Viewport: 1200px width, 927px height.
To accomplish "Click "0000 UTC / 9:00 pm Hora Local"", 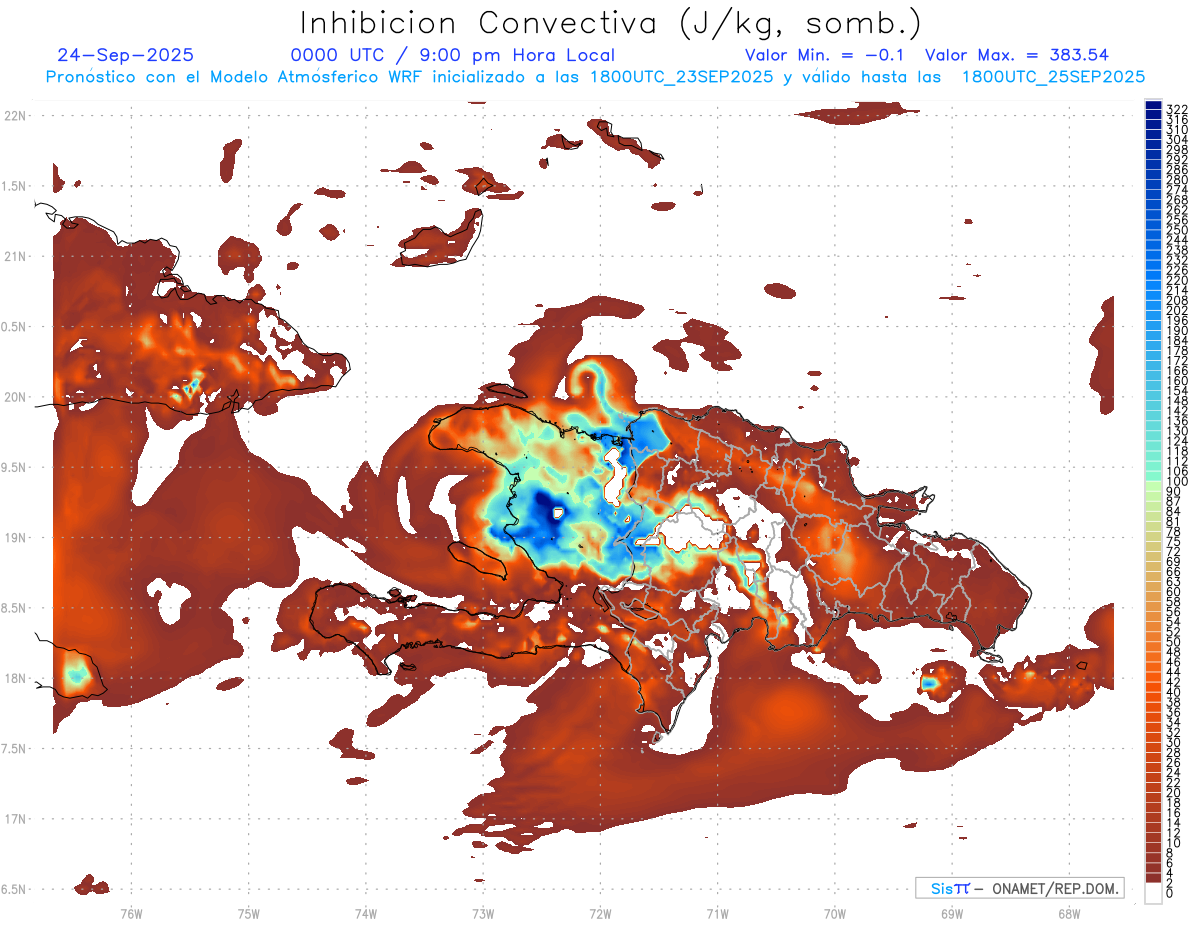I will (x=453, y=55).
